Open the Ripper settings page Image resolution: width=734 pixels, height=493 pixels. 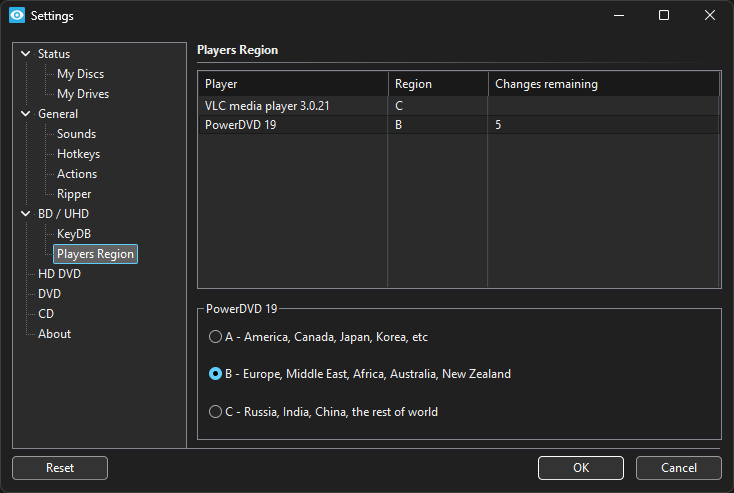pyautogui.click(x=74, y=194)
